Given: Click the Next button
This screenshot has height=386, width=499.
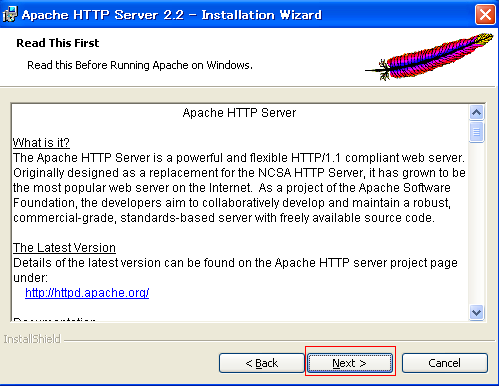Looking at the screenshot, I should [350, 363].
